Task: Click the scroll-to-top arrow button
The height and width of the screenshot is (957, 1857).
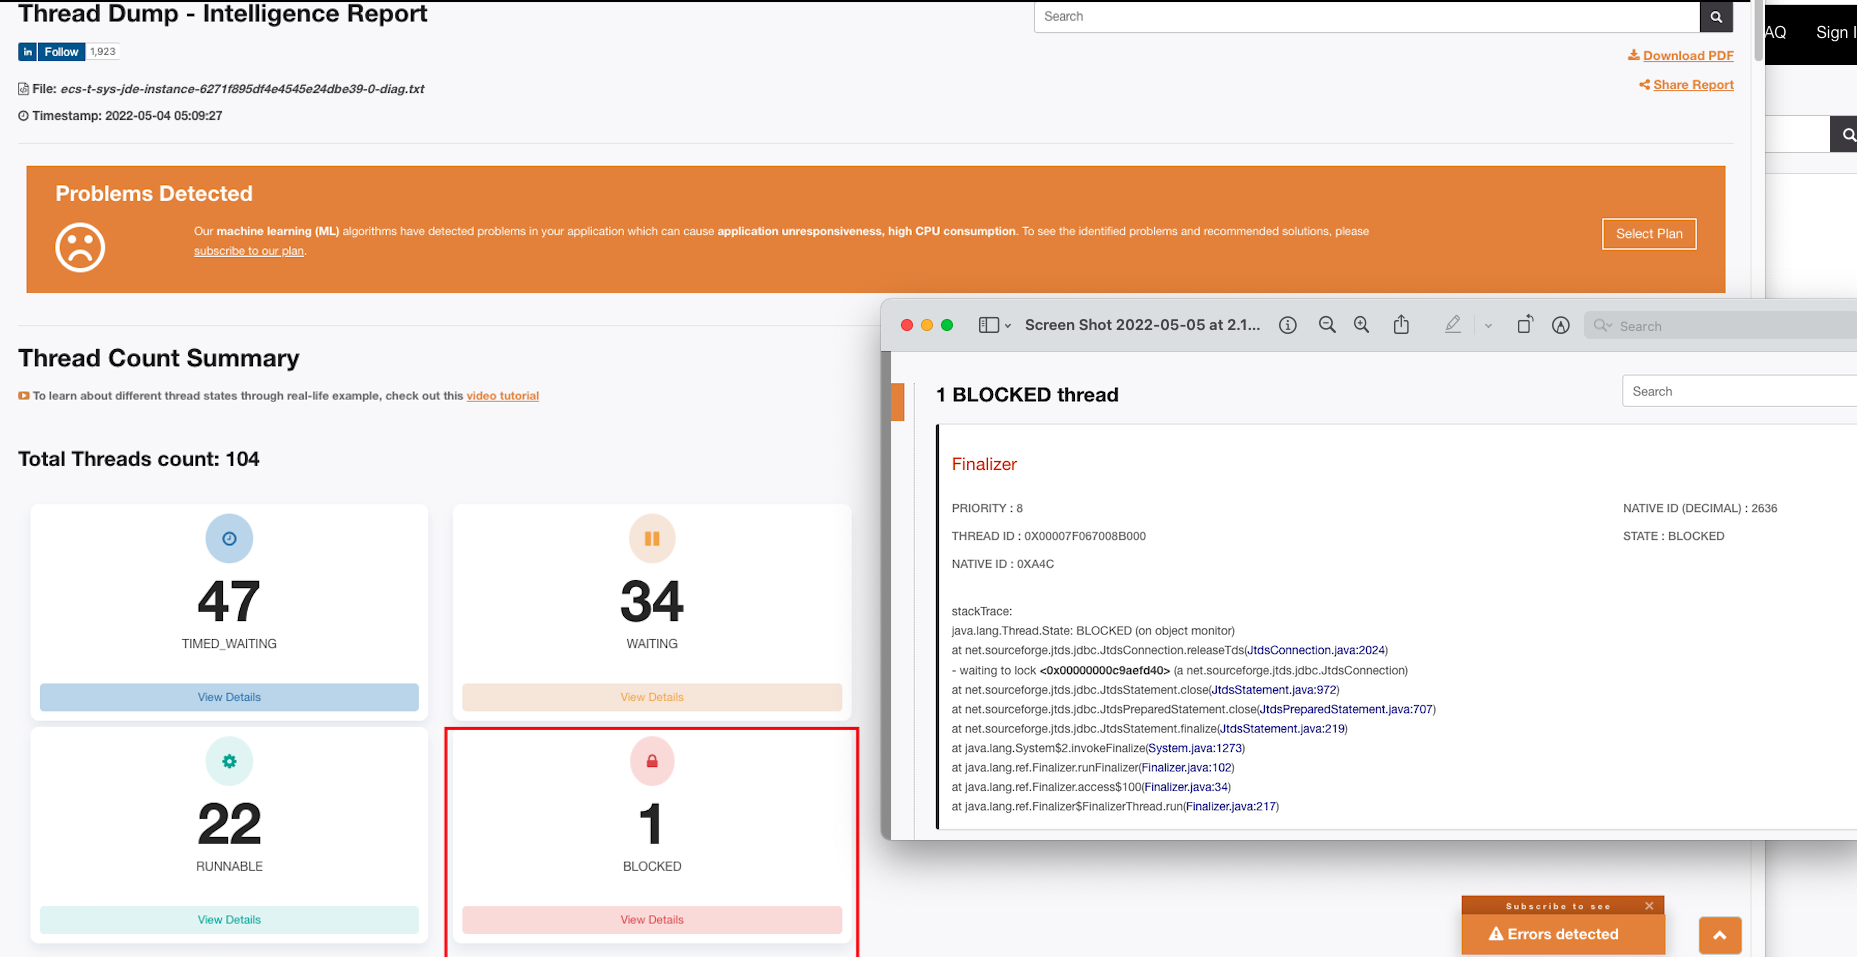Action: (1719, 935)
